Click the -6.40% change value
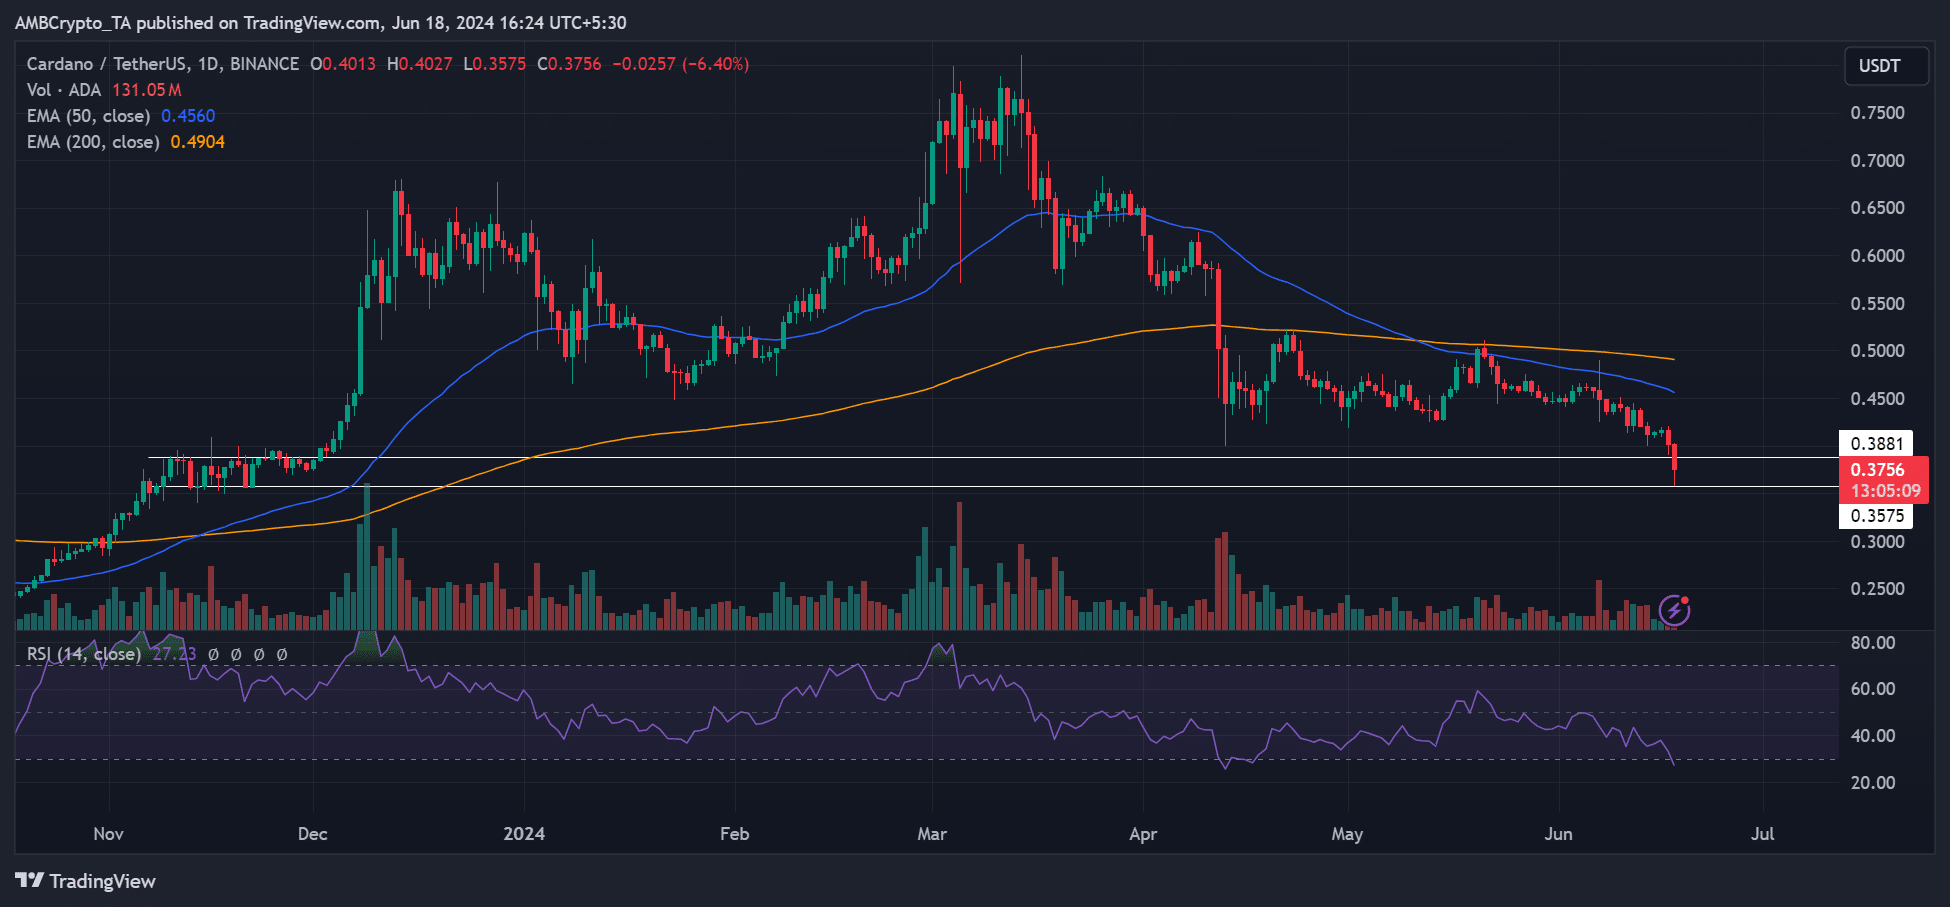This screenshot has width=1950, height=907. pos(716,64)
